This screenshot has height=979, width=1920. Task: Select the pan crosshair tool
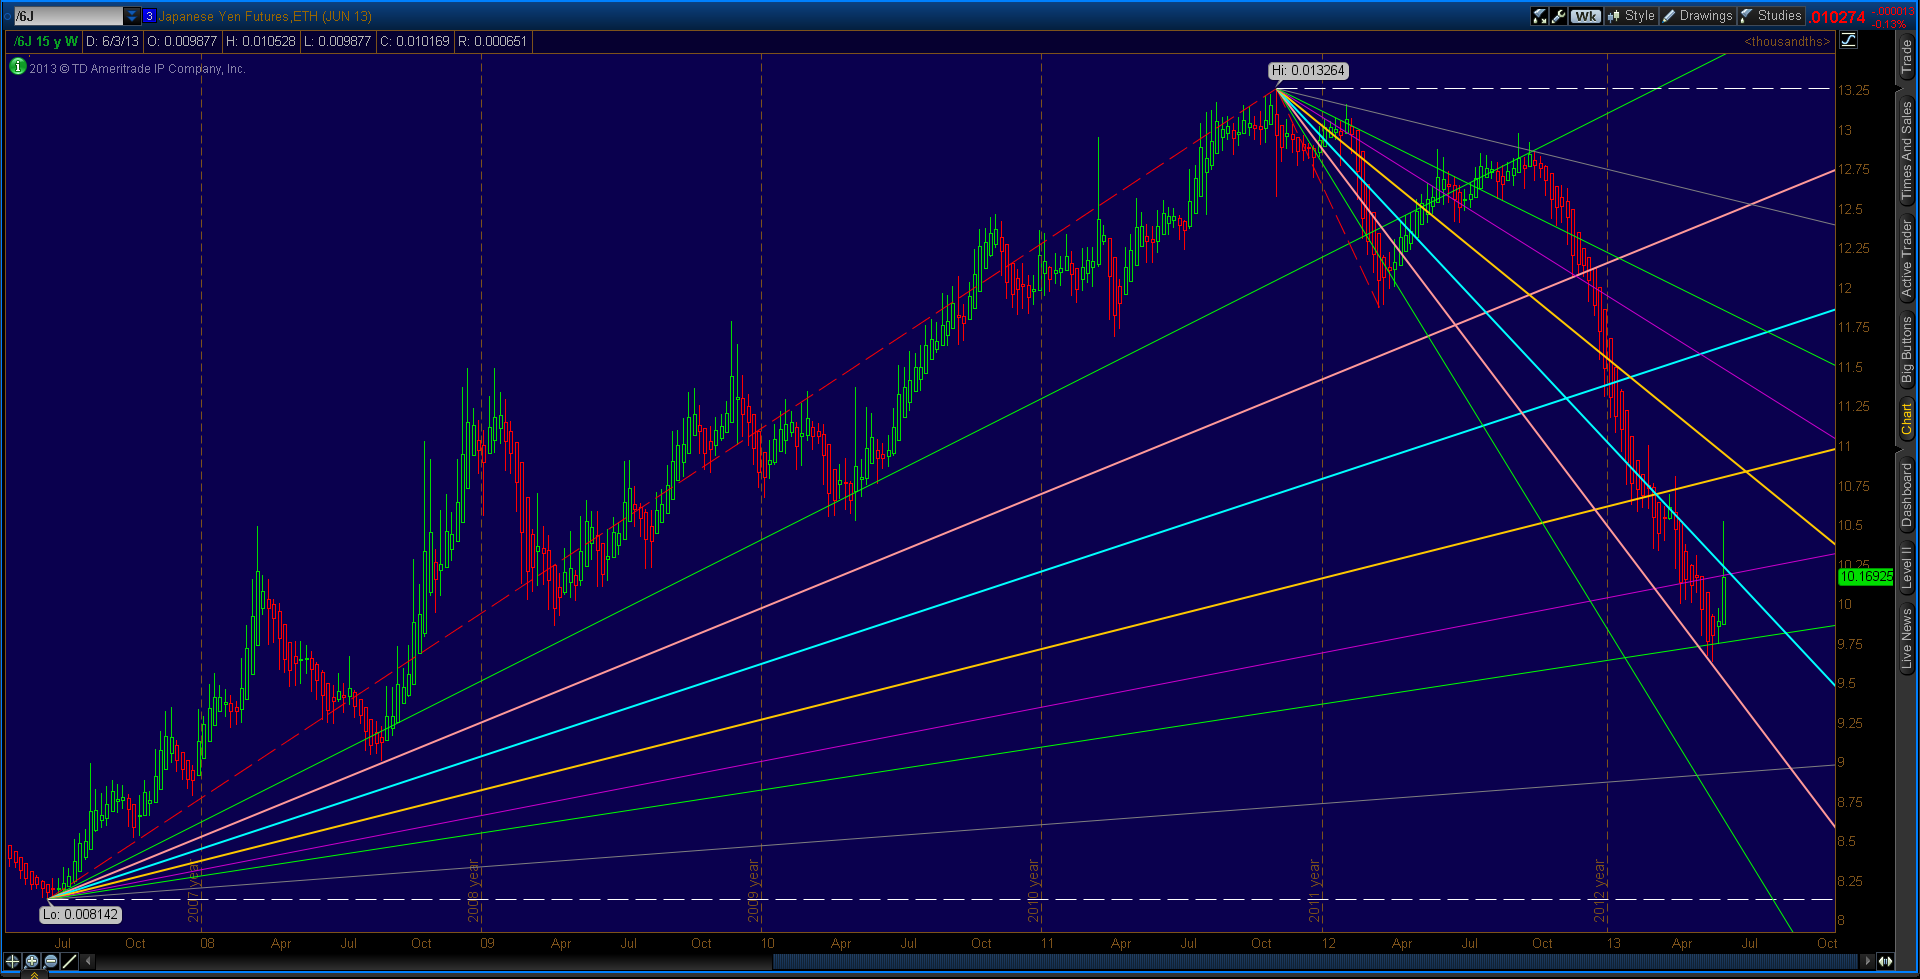tap(11, 961)
